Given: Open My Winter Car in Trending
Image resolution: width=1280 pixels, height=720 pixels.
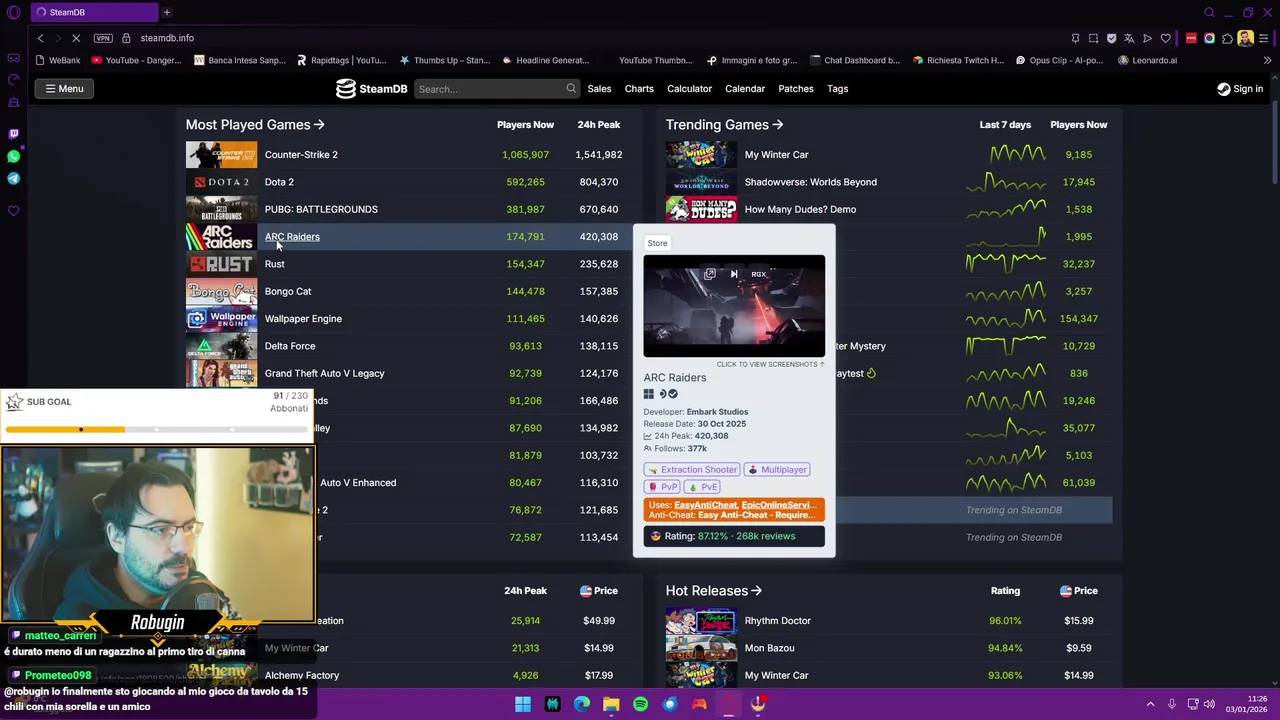Looking at the screenshot, I should pyautogui.click(x=776, y=155).
